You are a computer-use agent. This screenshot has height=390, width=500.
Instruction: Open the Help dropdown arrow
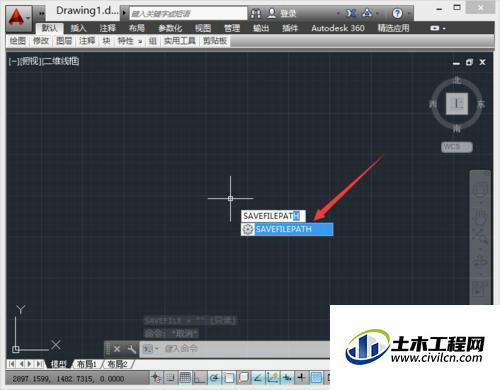(408, 14)
